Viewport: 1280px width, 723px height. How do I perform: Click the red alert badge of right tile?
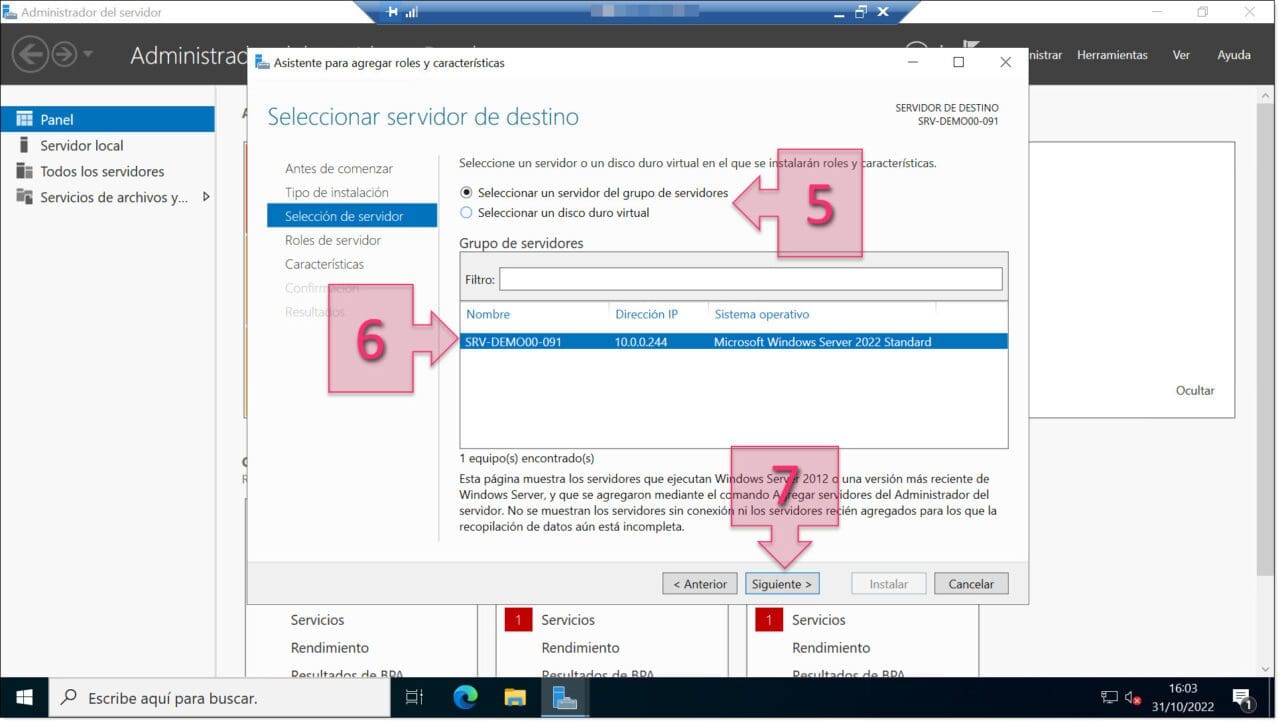click(x=768, y=620)
